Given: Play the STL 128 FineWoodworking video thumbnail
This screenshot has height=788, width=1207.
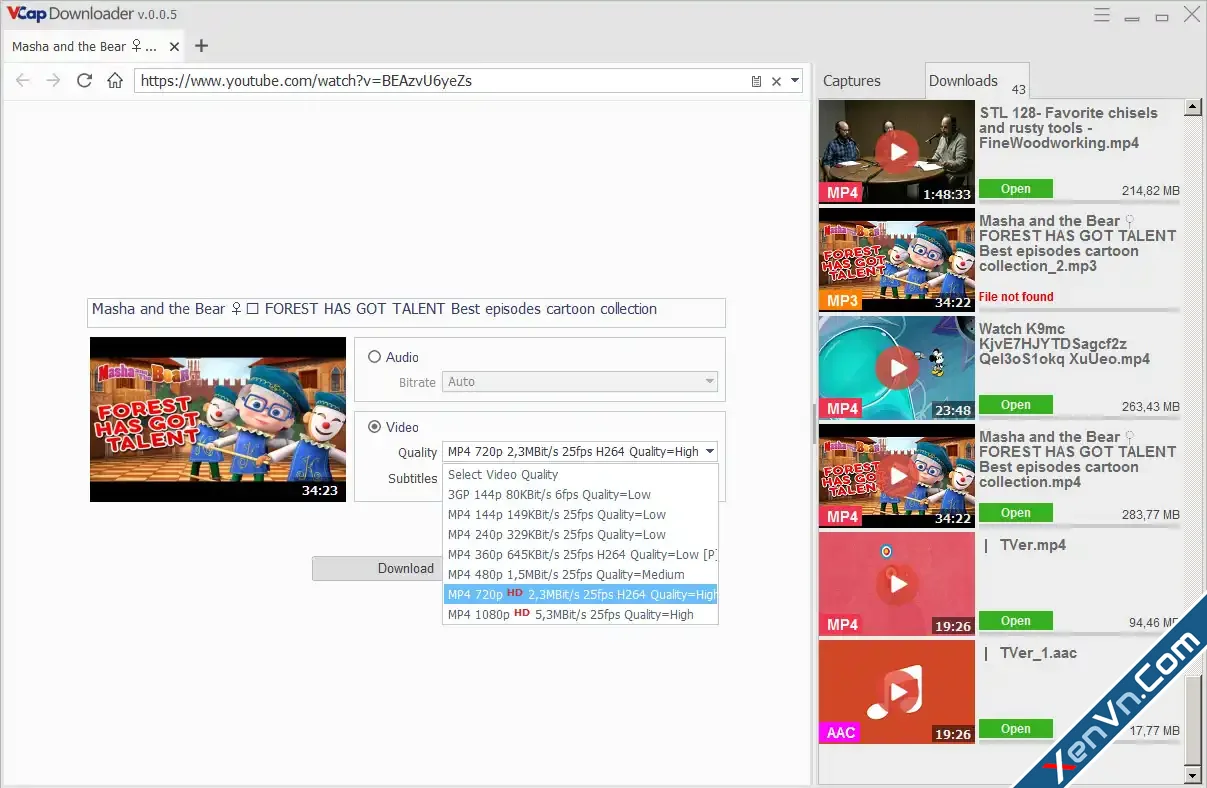Looking at the screenshot, I should click(897, 152).
